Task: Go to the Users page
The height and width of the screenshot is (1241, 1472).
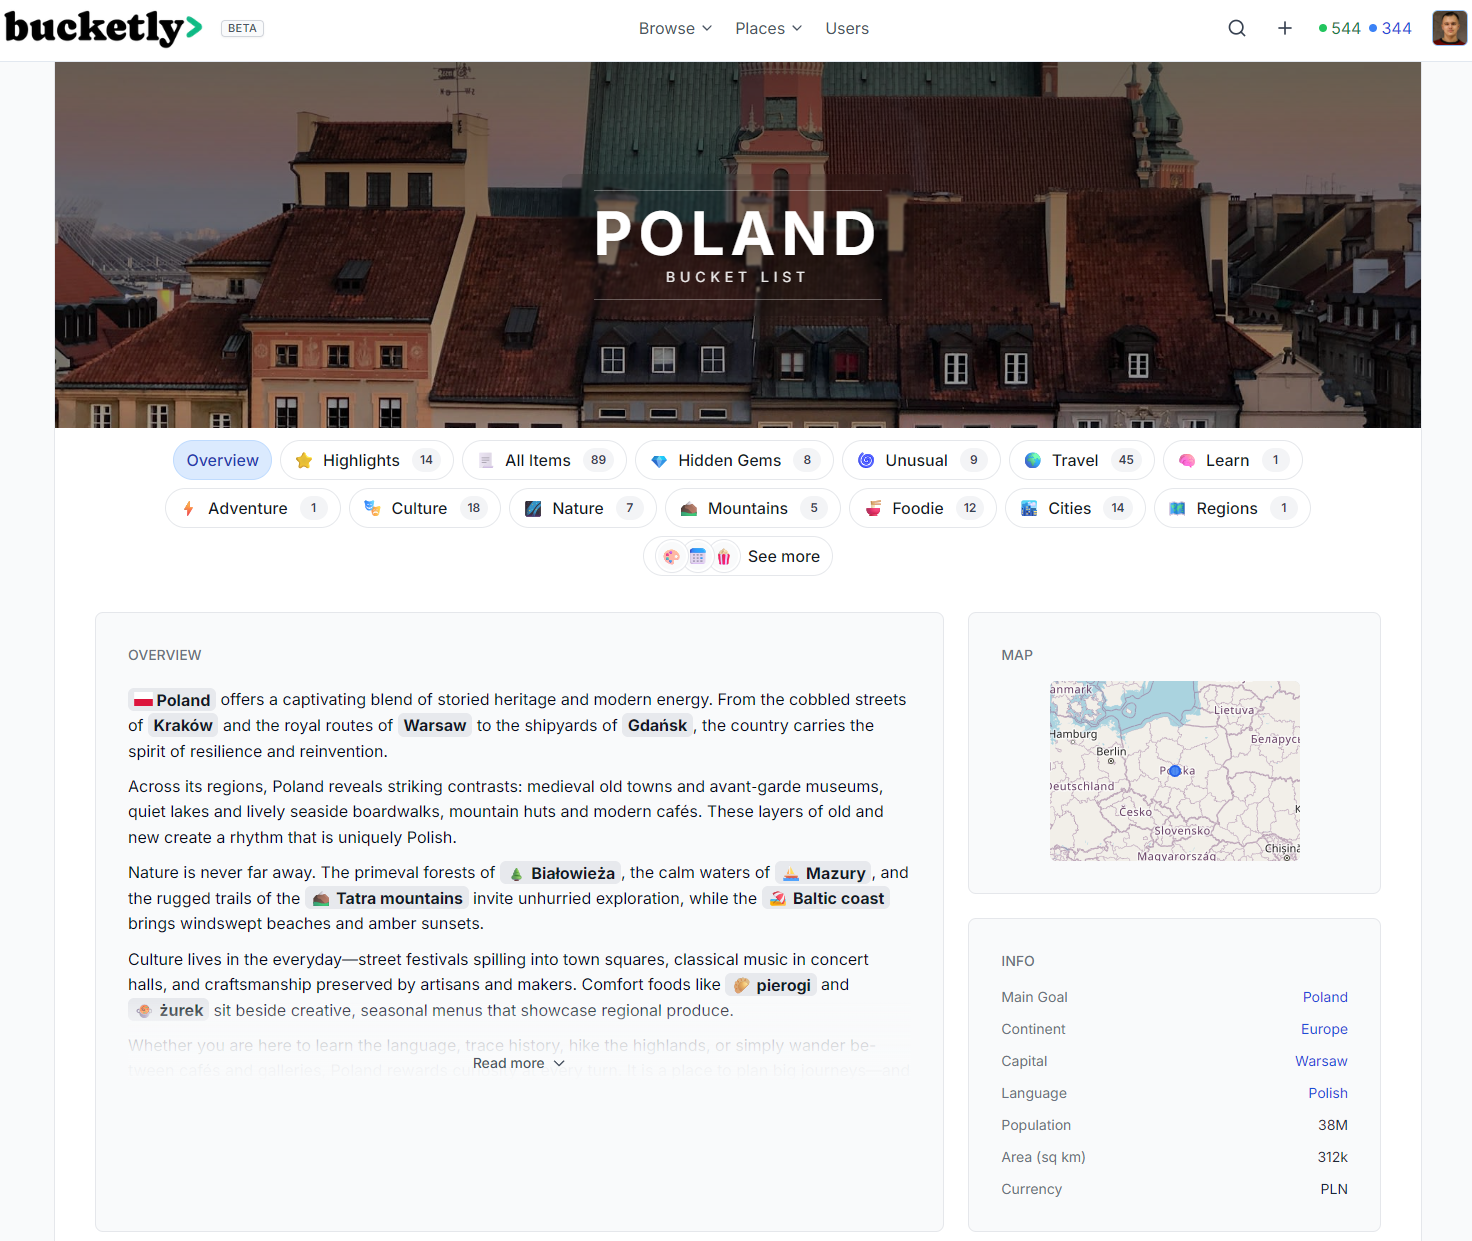Action: pyautogui.click(x=847, y=28)
